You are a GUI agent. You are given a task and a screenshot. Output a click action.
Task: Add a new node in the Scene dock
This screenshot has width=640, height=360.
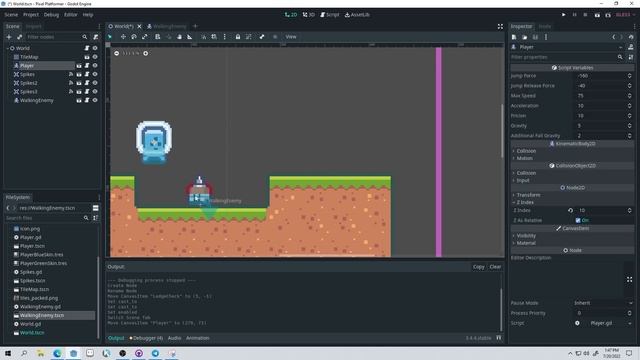tap(9, 37)
